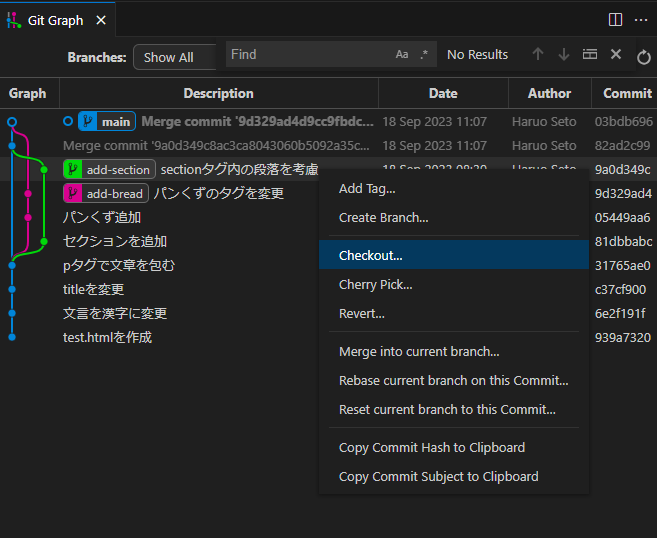Click the Graph column header
Image resolution: width=657 pixels, height=538 pixels.
pos(28,93)
